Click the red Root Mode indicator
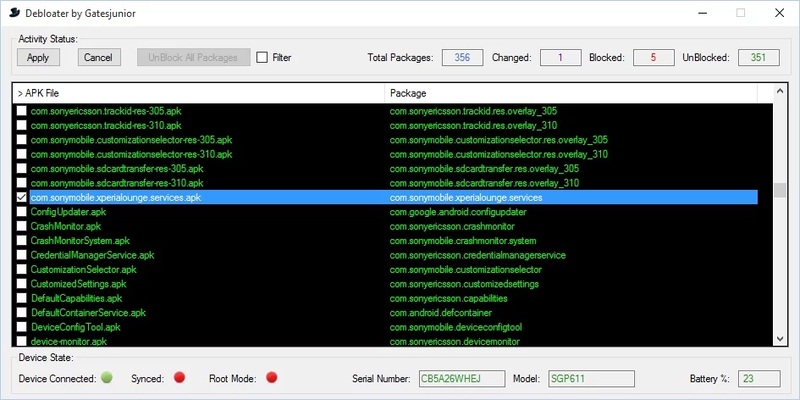This screenshot has height=400, width=800. [x=271, y=378]
